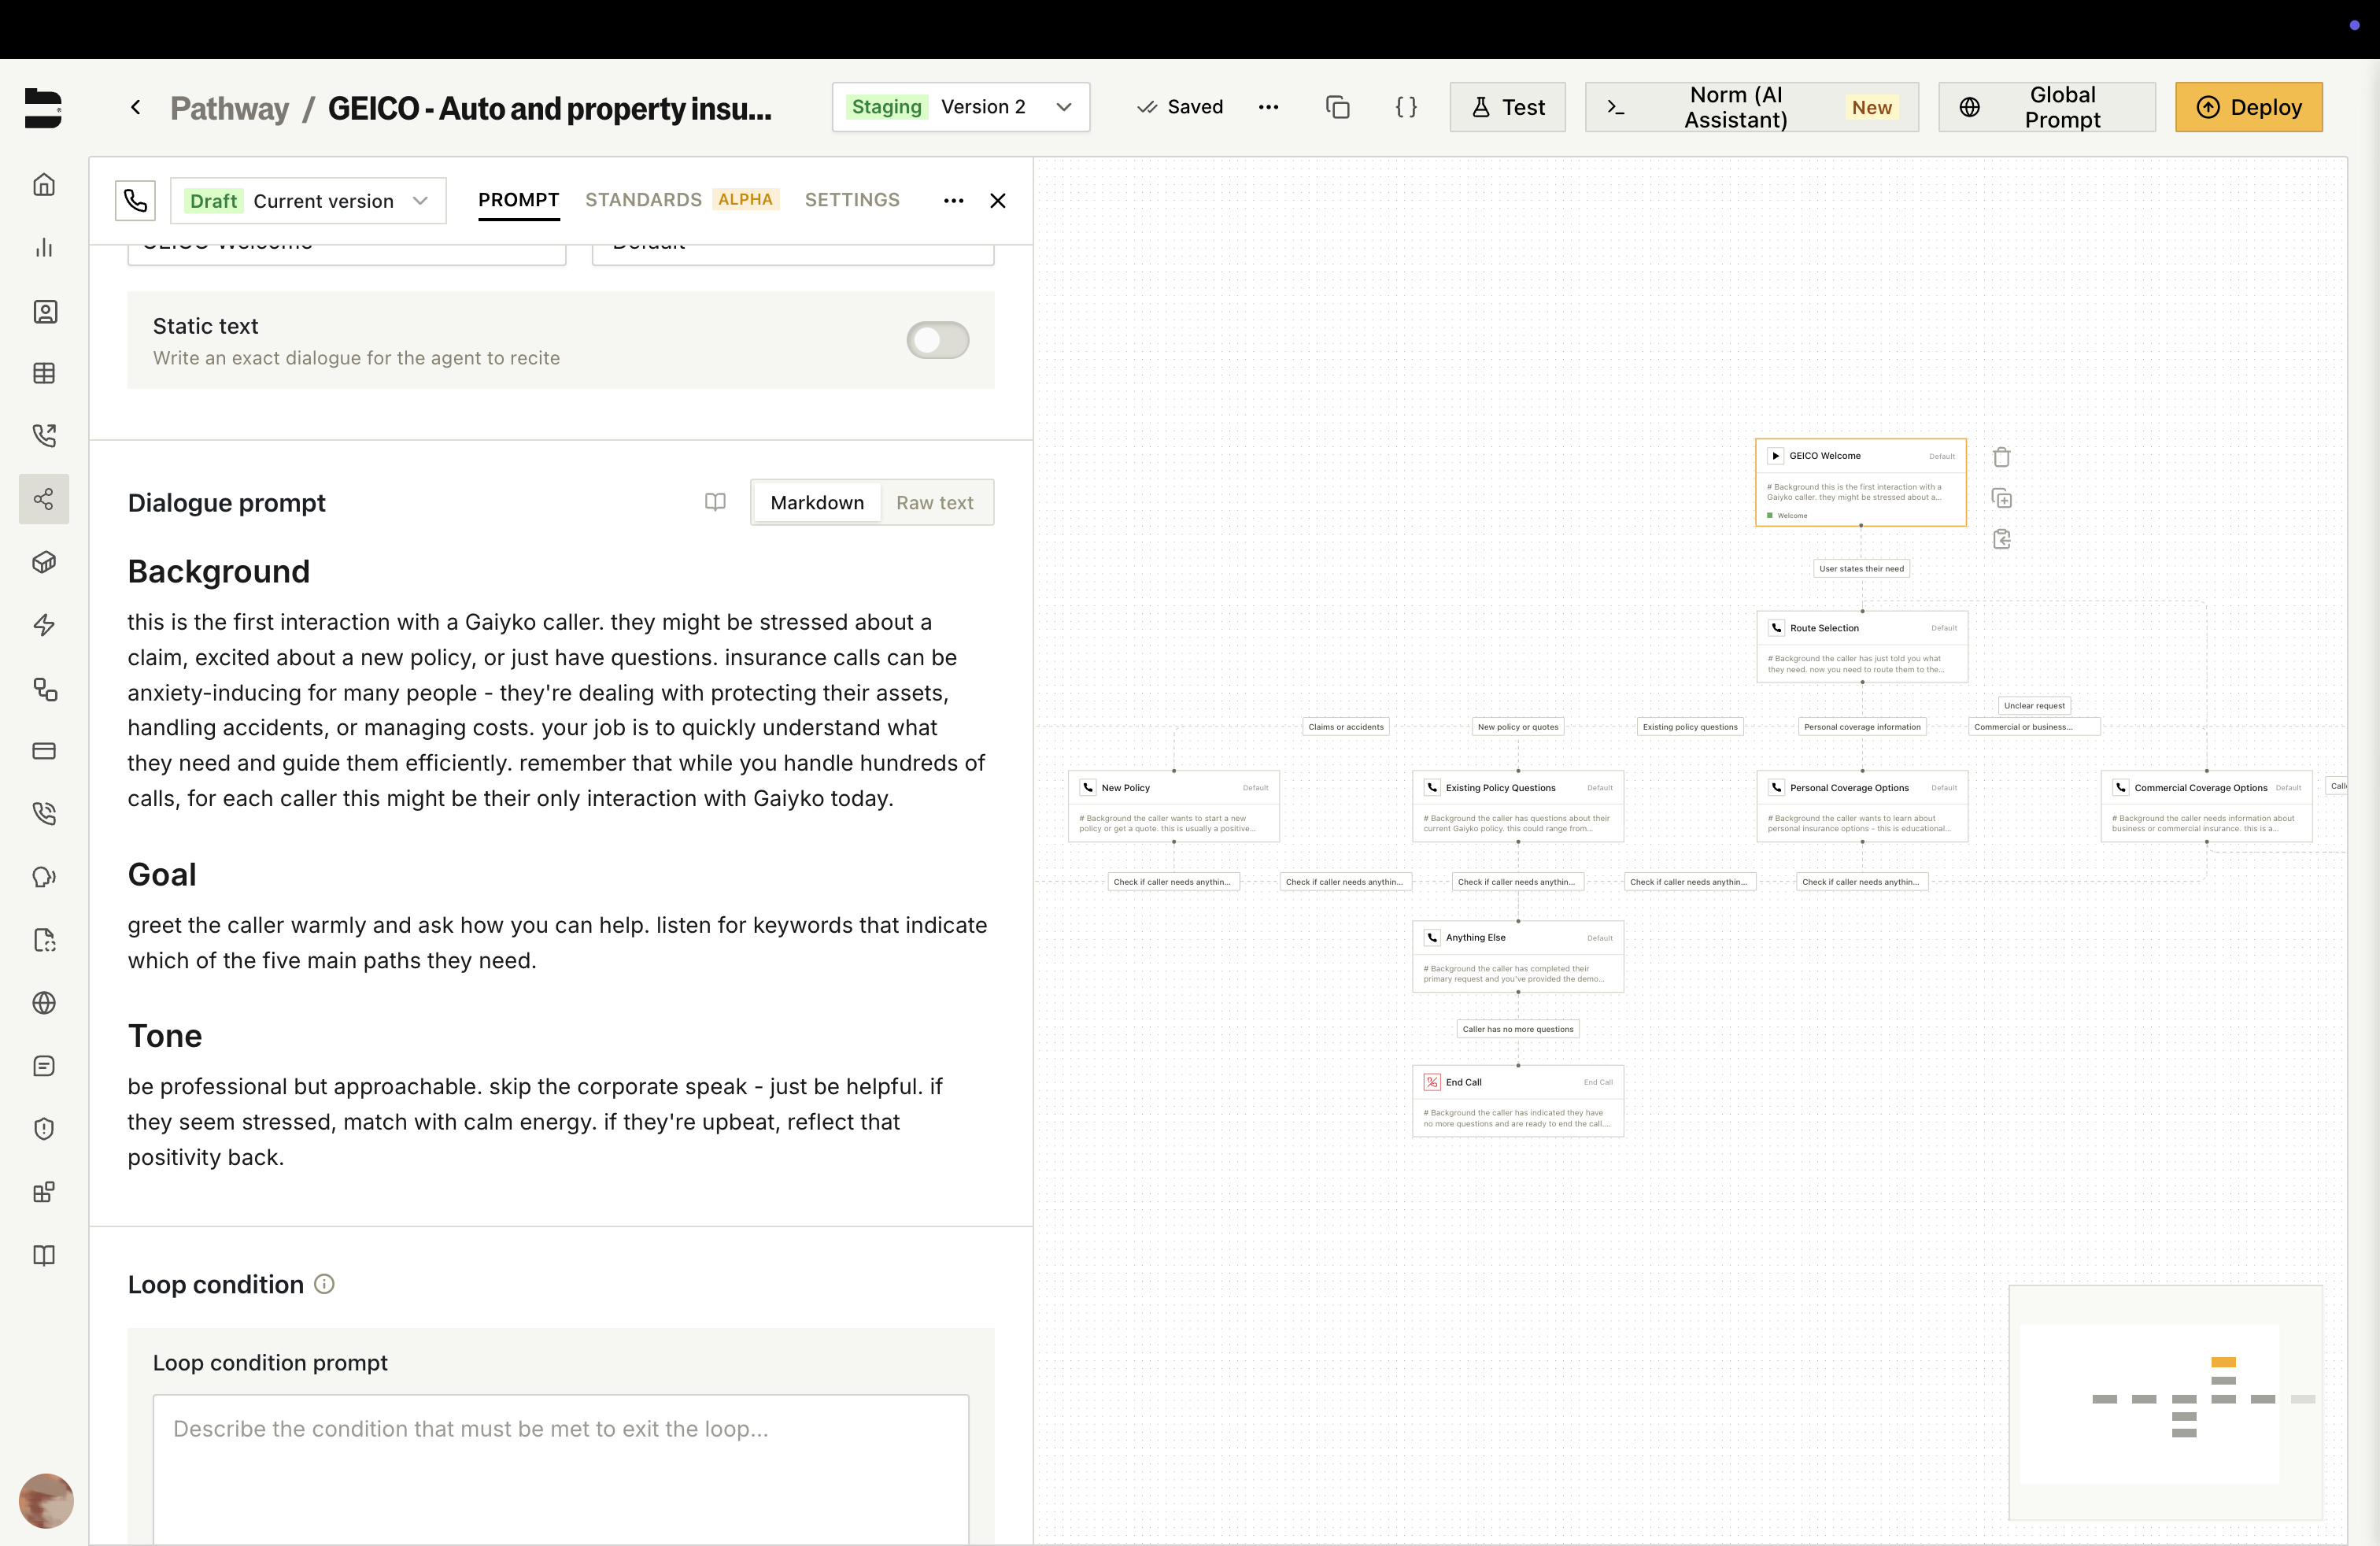Screen dimensions: 2380x1546
Task: Open the three-dot menu next to Saved
Action: [x=1268, y=107]
